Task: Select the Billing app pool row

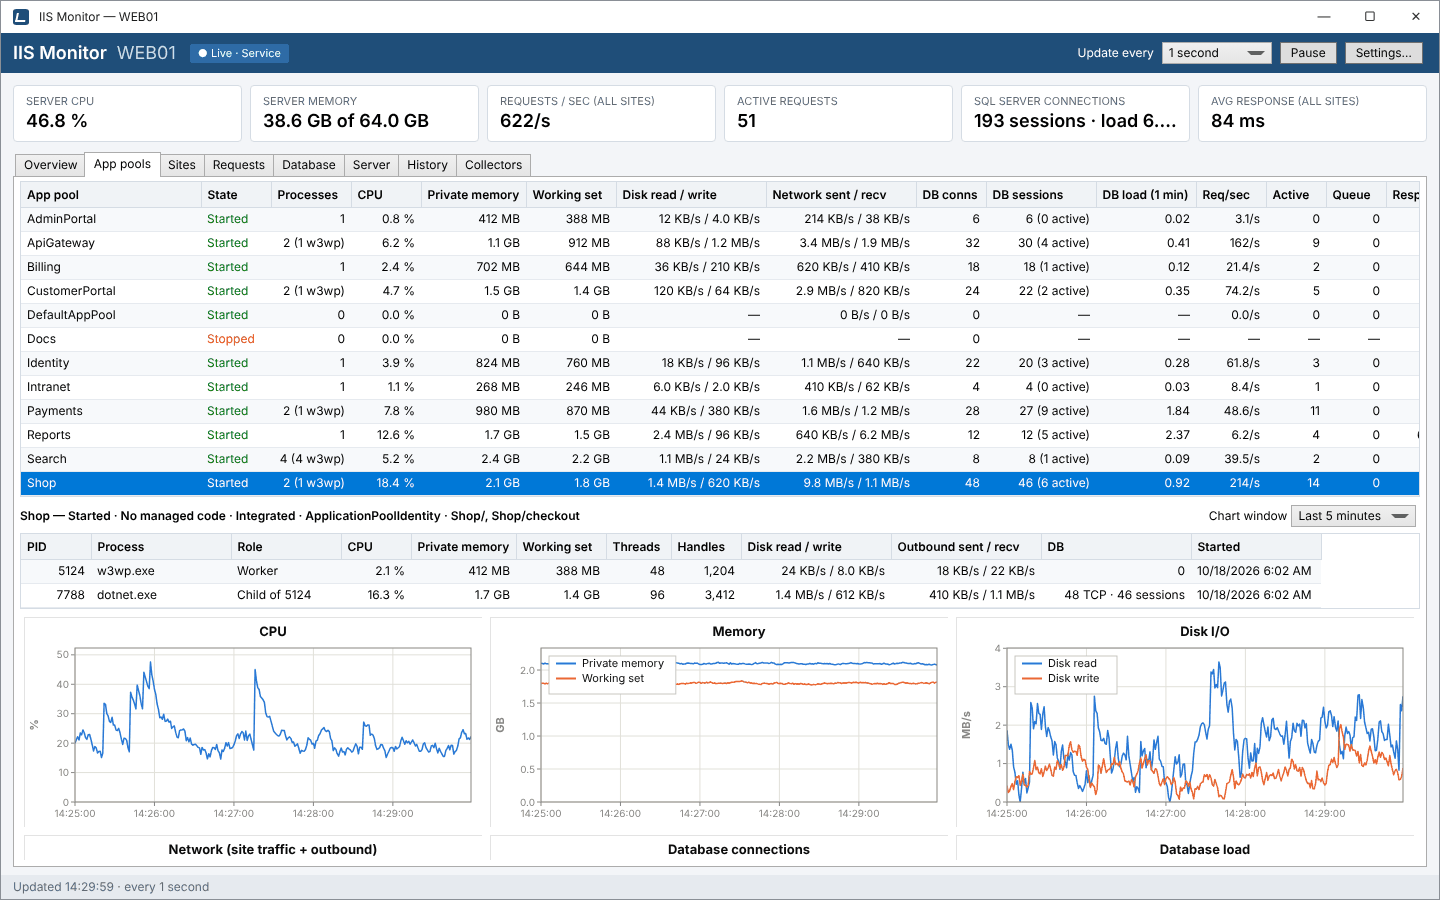Action: click(720, 267)
